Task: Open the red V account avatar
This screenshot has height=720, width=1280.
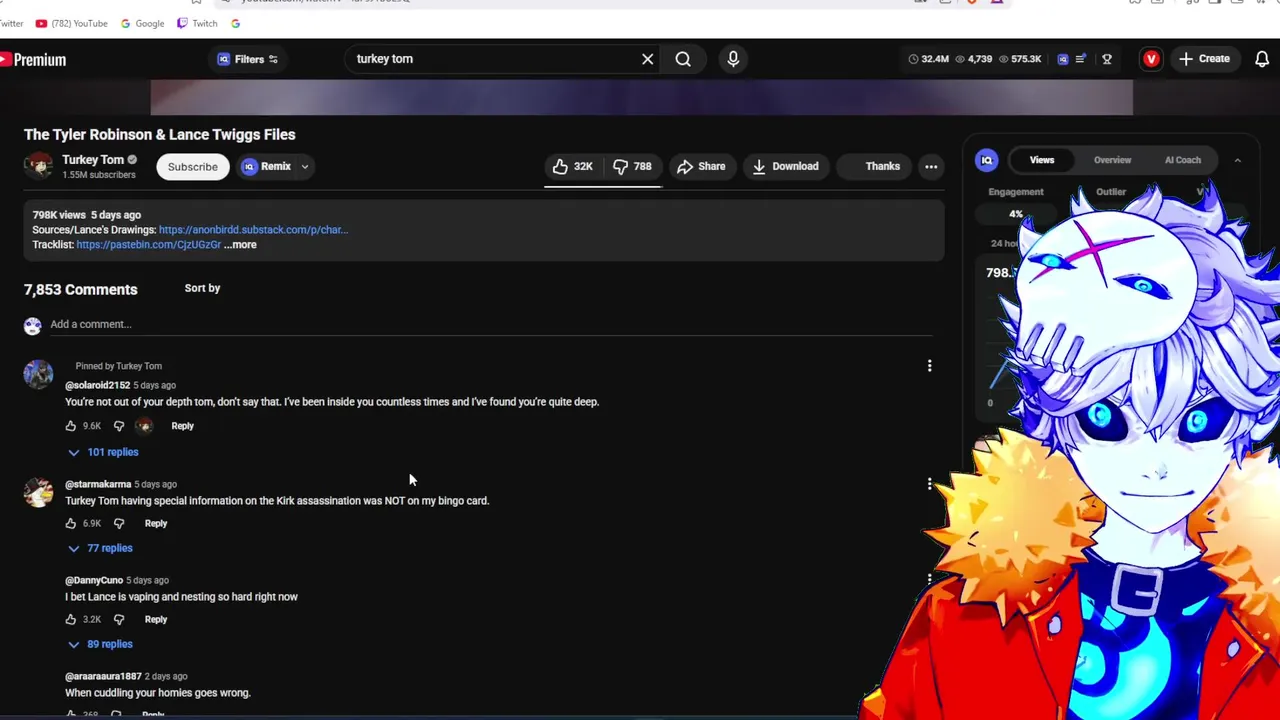Action: pyautogui.click(x=1151, y=59)
